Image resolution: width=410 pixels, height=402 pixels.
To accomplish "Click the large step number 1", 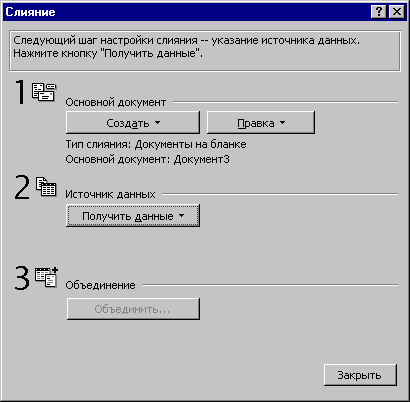I will tap(20, 92).
